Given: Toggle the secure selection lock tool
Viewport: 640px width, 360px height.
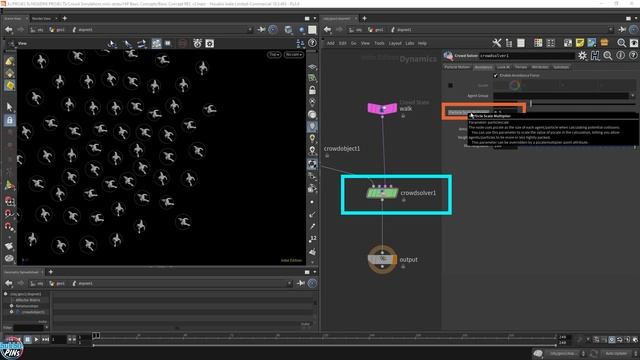Looking at the screenshot, I should [9, 120].
